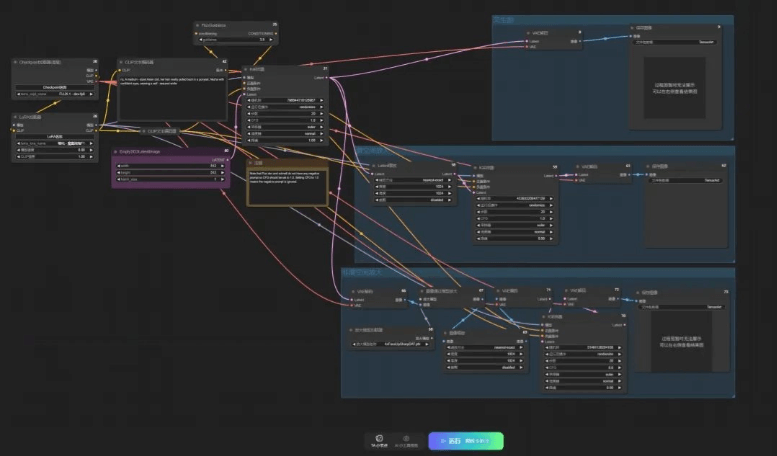The height and width of the screenshot is (456, 777).
Task: Collapse the EmptySD3LatentImage node via title dot
Action: pos(117,151)
